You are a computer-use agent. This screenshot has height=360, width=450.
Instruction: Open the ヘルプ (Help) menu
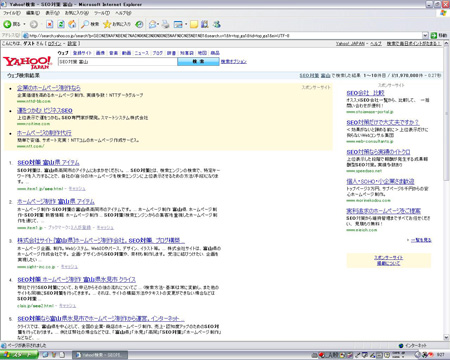coord(123,13)
